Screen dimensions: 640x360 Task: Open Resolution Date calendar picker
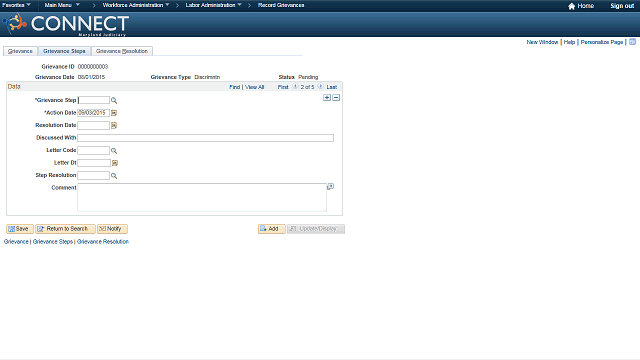pos(114,126)
